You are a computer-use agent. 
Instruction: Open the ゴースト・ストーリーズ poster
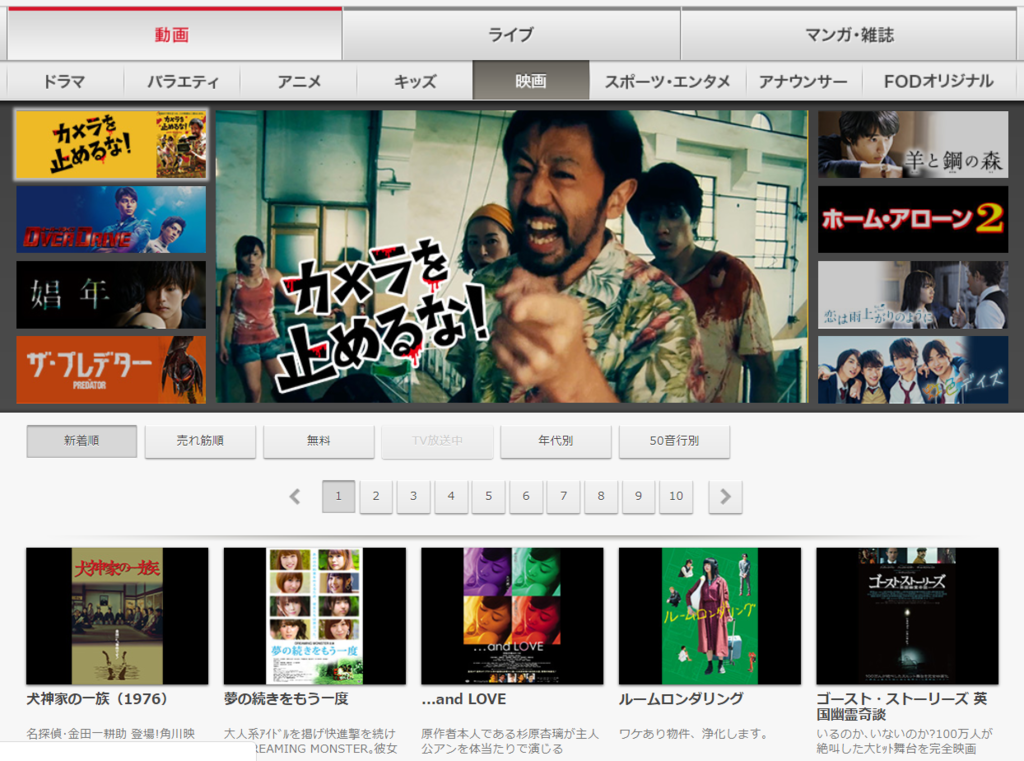pos(908,616)
